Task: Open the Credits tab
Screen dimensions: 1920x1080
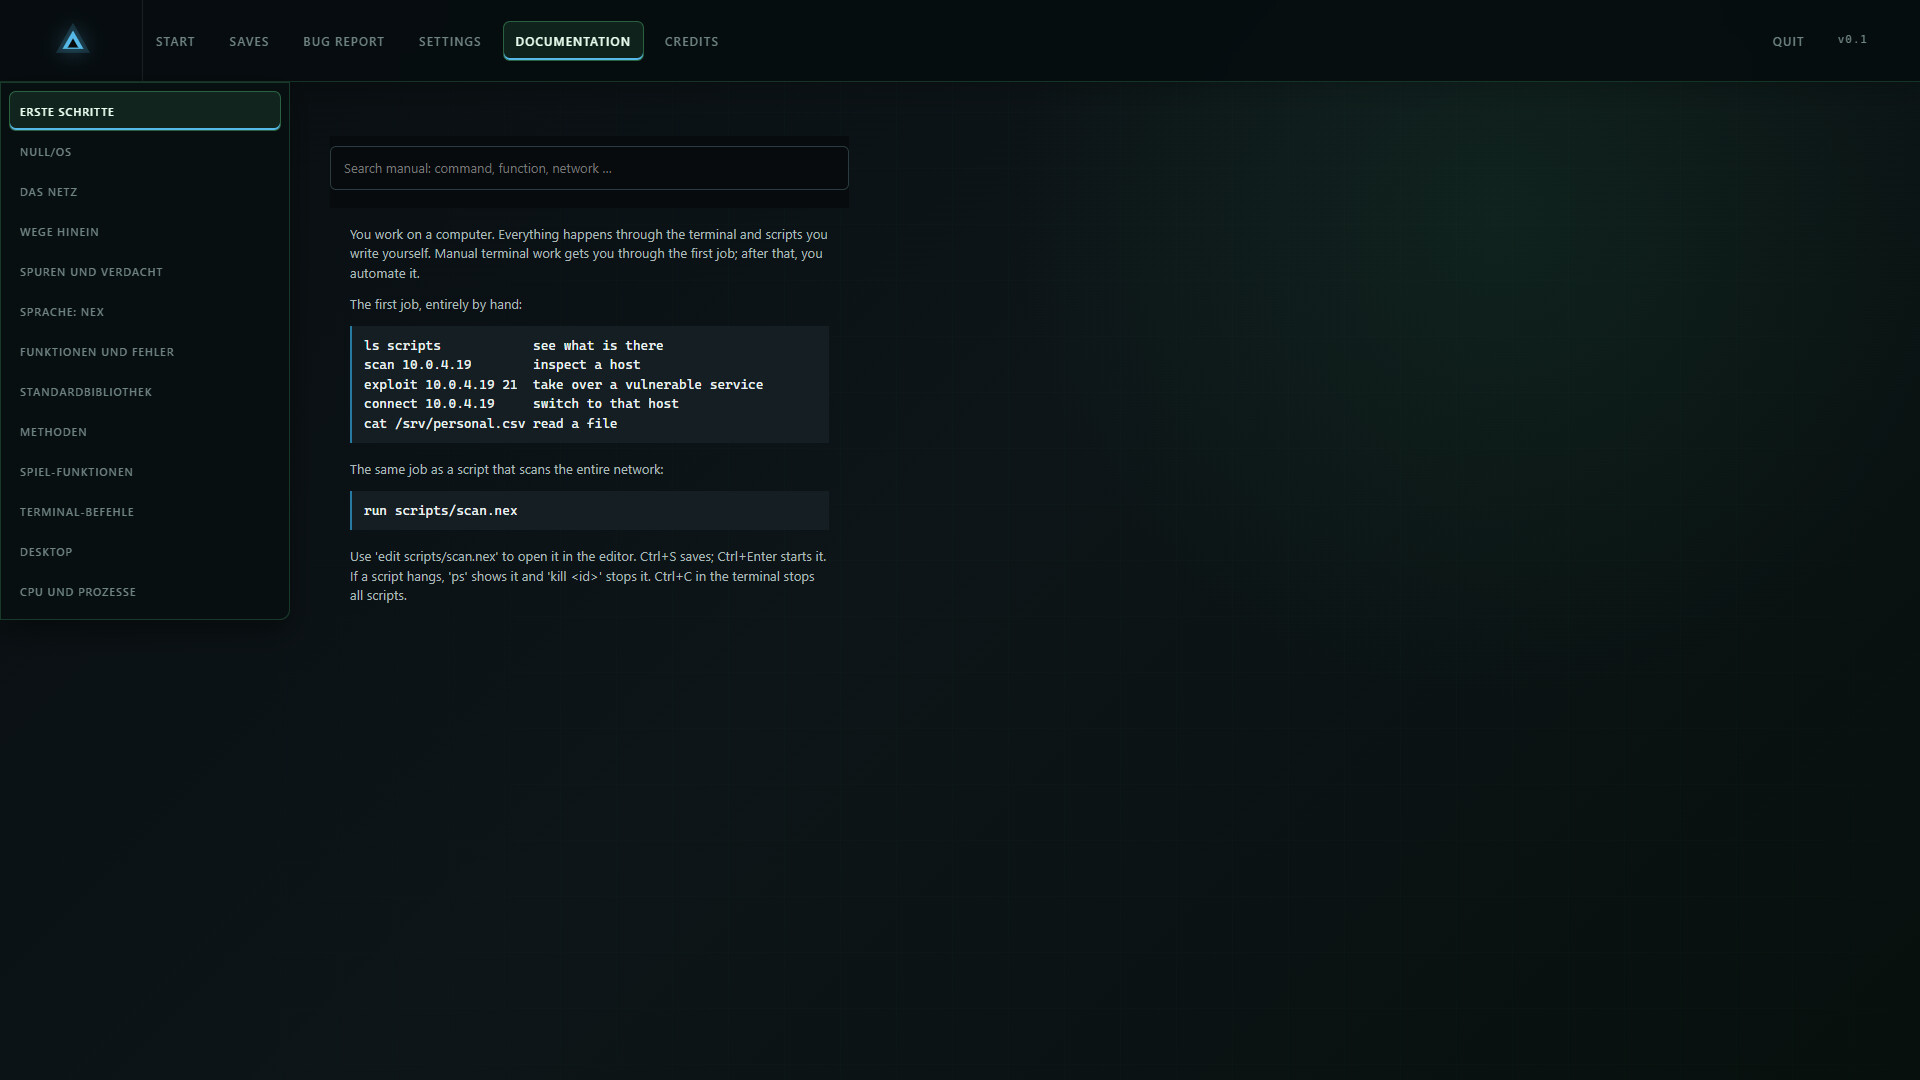Action: 692,41
